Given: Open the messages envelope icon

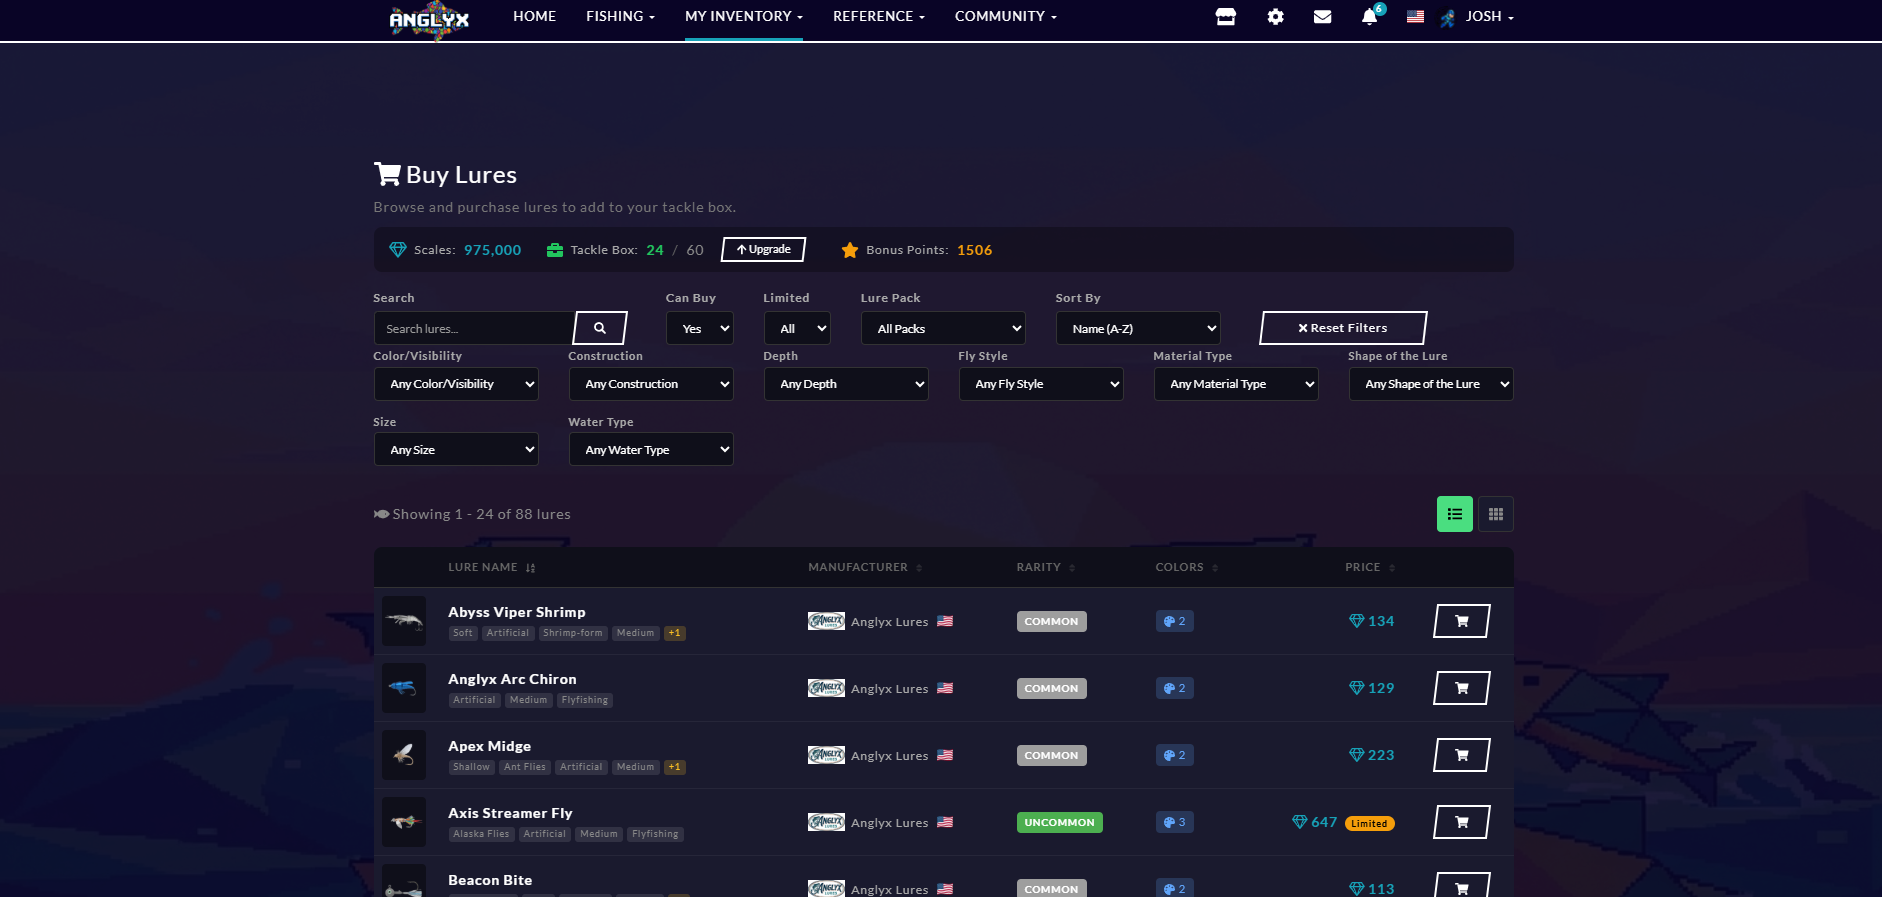Looking at the screenshot, I should click(x=1322, y=17).
